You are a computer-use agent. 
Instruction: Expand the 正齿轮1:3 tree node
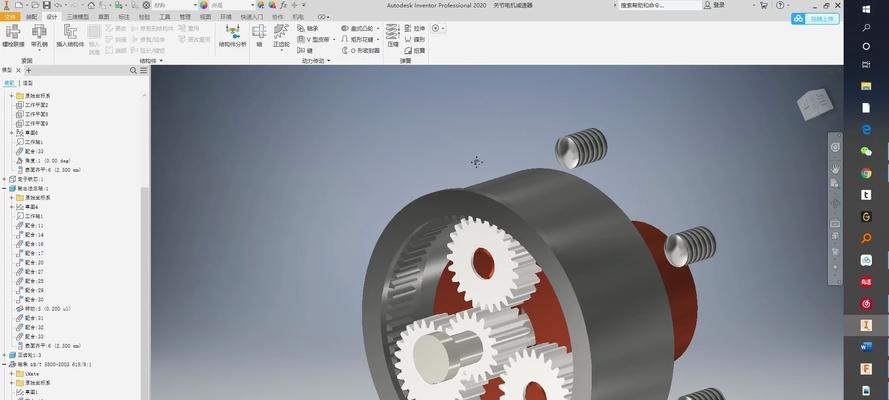5,355
